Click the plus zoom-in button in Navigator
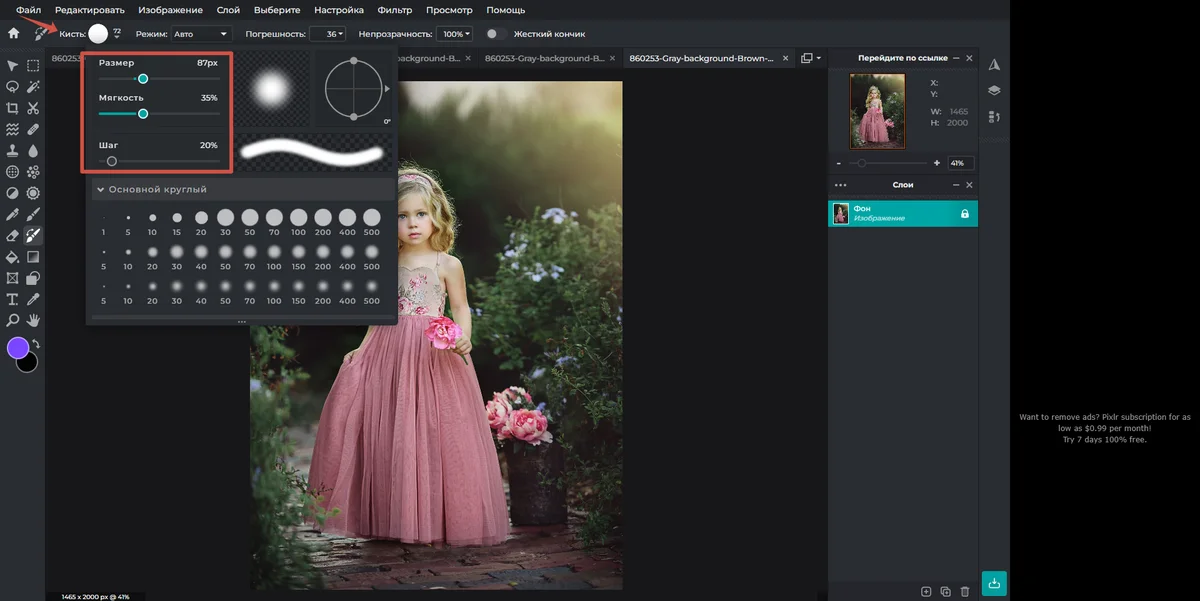 tap(937, 163)
